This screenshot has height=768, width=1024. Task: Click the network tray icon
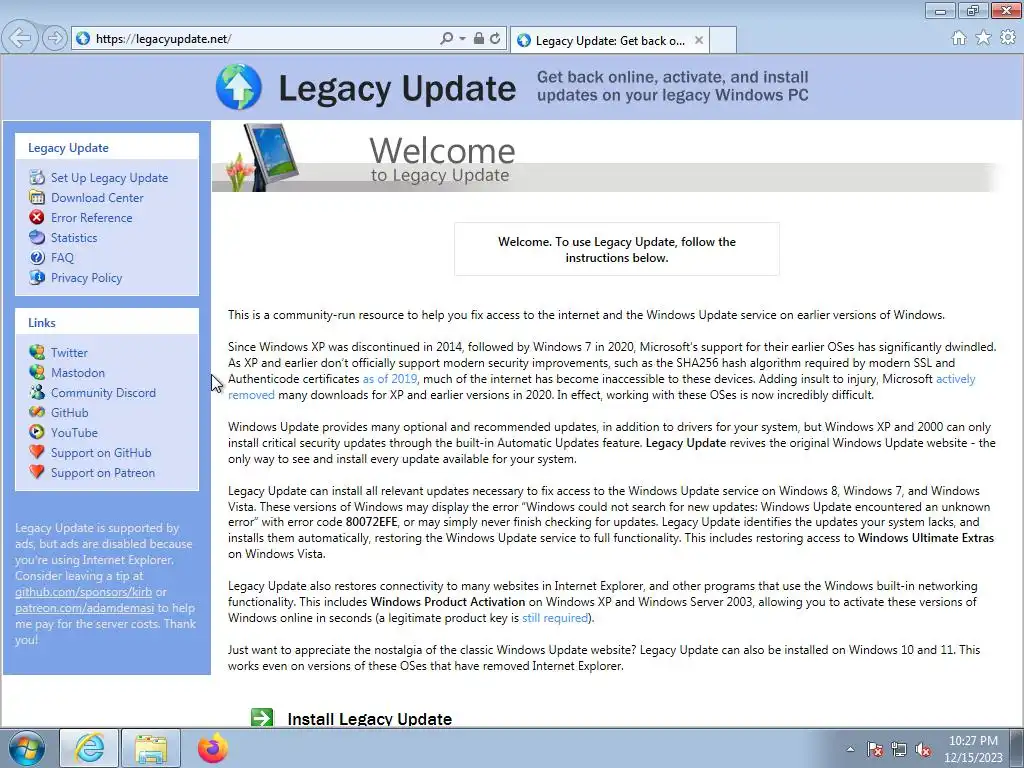pos(899,749)
